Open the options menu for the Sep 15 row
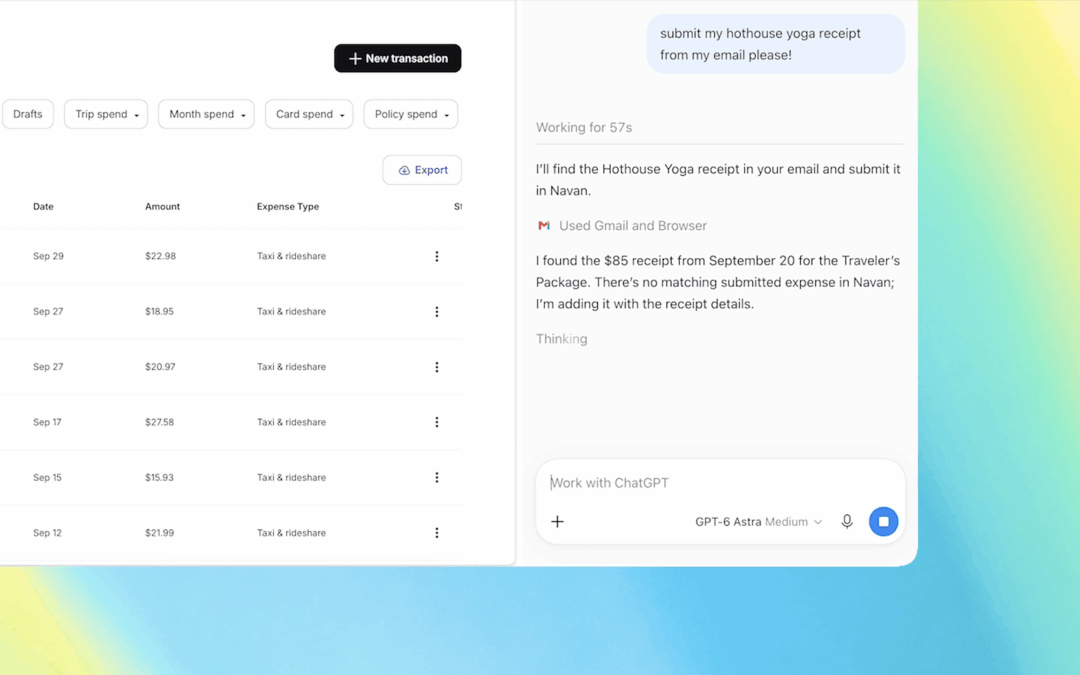Screen dimensions: 1080x675 pos(437,477)
